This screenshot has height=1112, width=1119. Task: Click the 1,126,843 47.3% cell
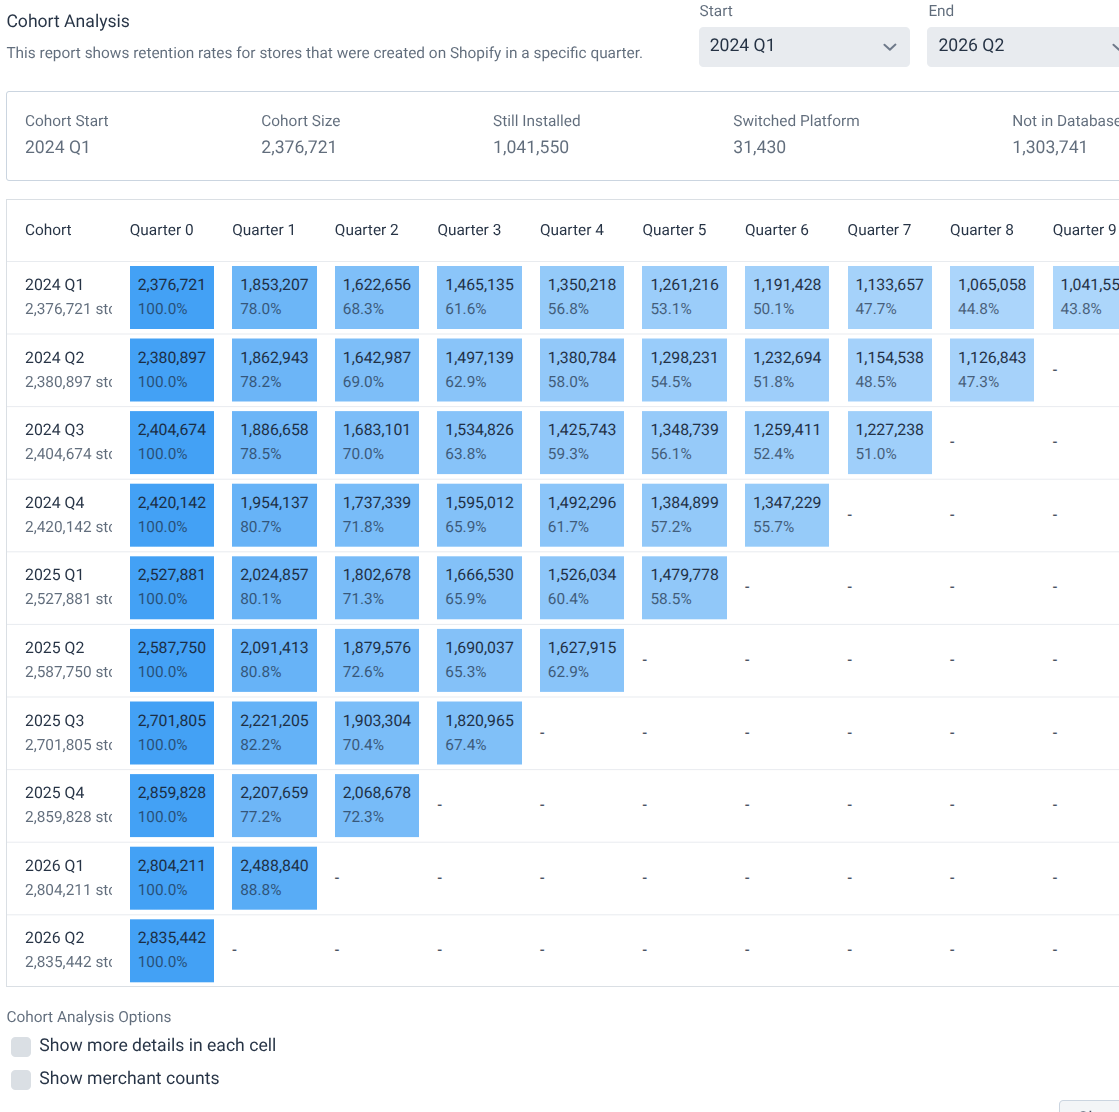click(x=992, y=370)
